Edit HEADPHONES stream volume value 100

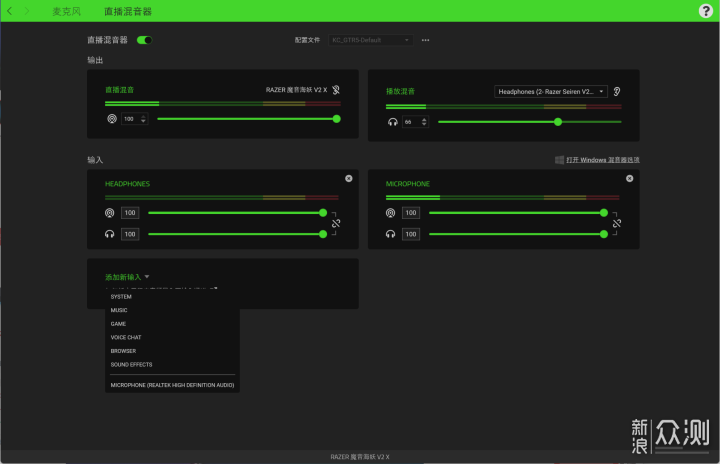tap(130, 213)
